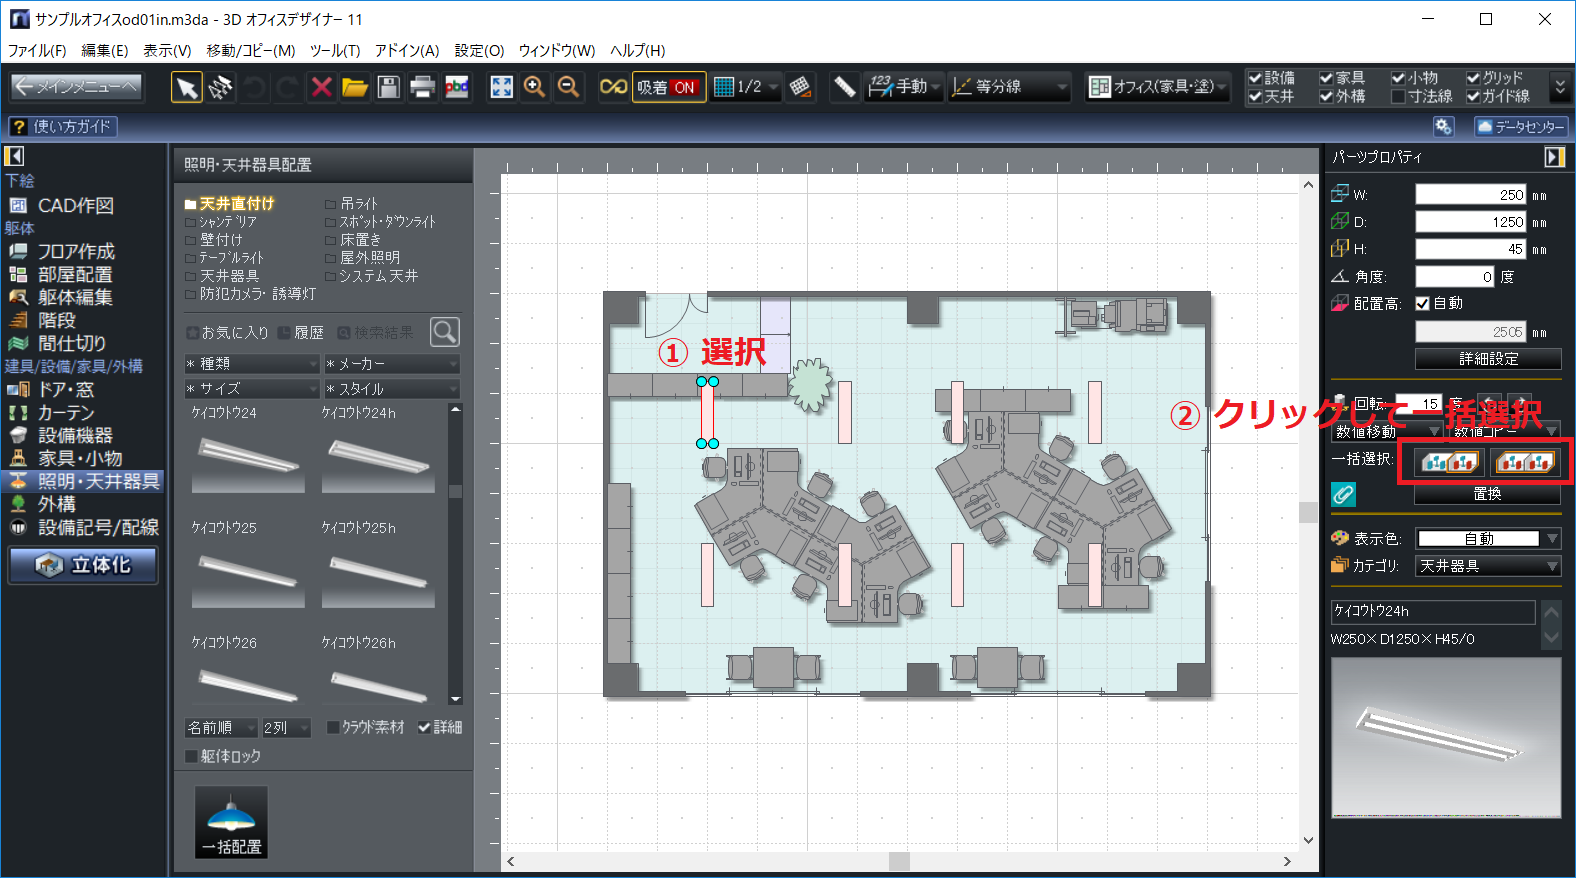
Task: Open the カテゴリ dropdown
Action: (x=1488, y=566)
